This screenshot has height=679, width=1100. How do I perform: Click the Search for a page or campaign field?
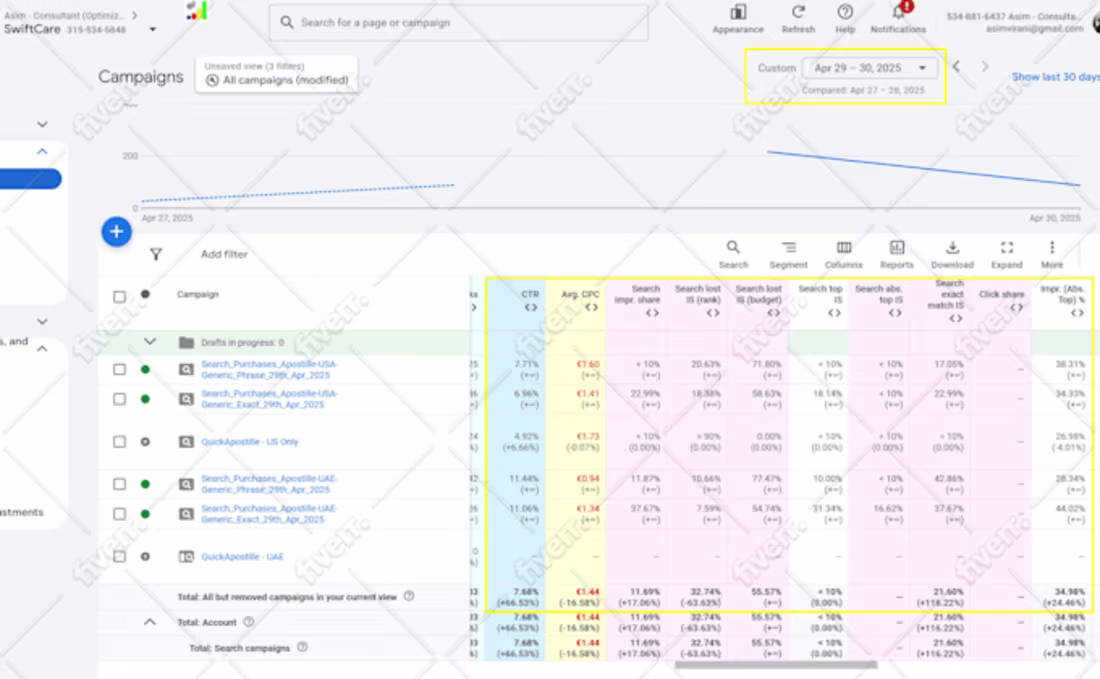[458, 22]
